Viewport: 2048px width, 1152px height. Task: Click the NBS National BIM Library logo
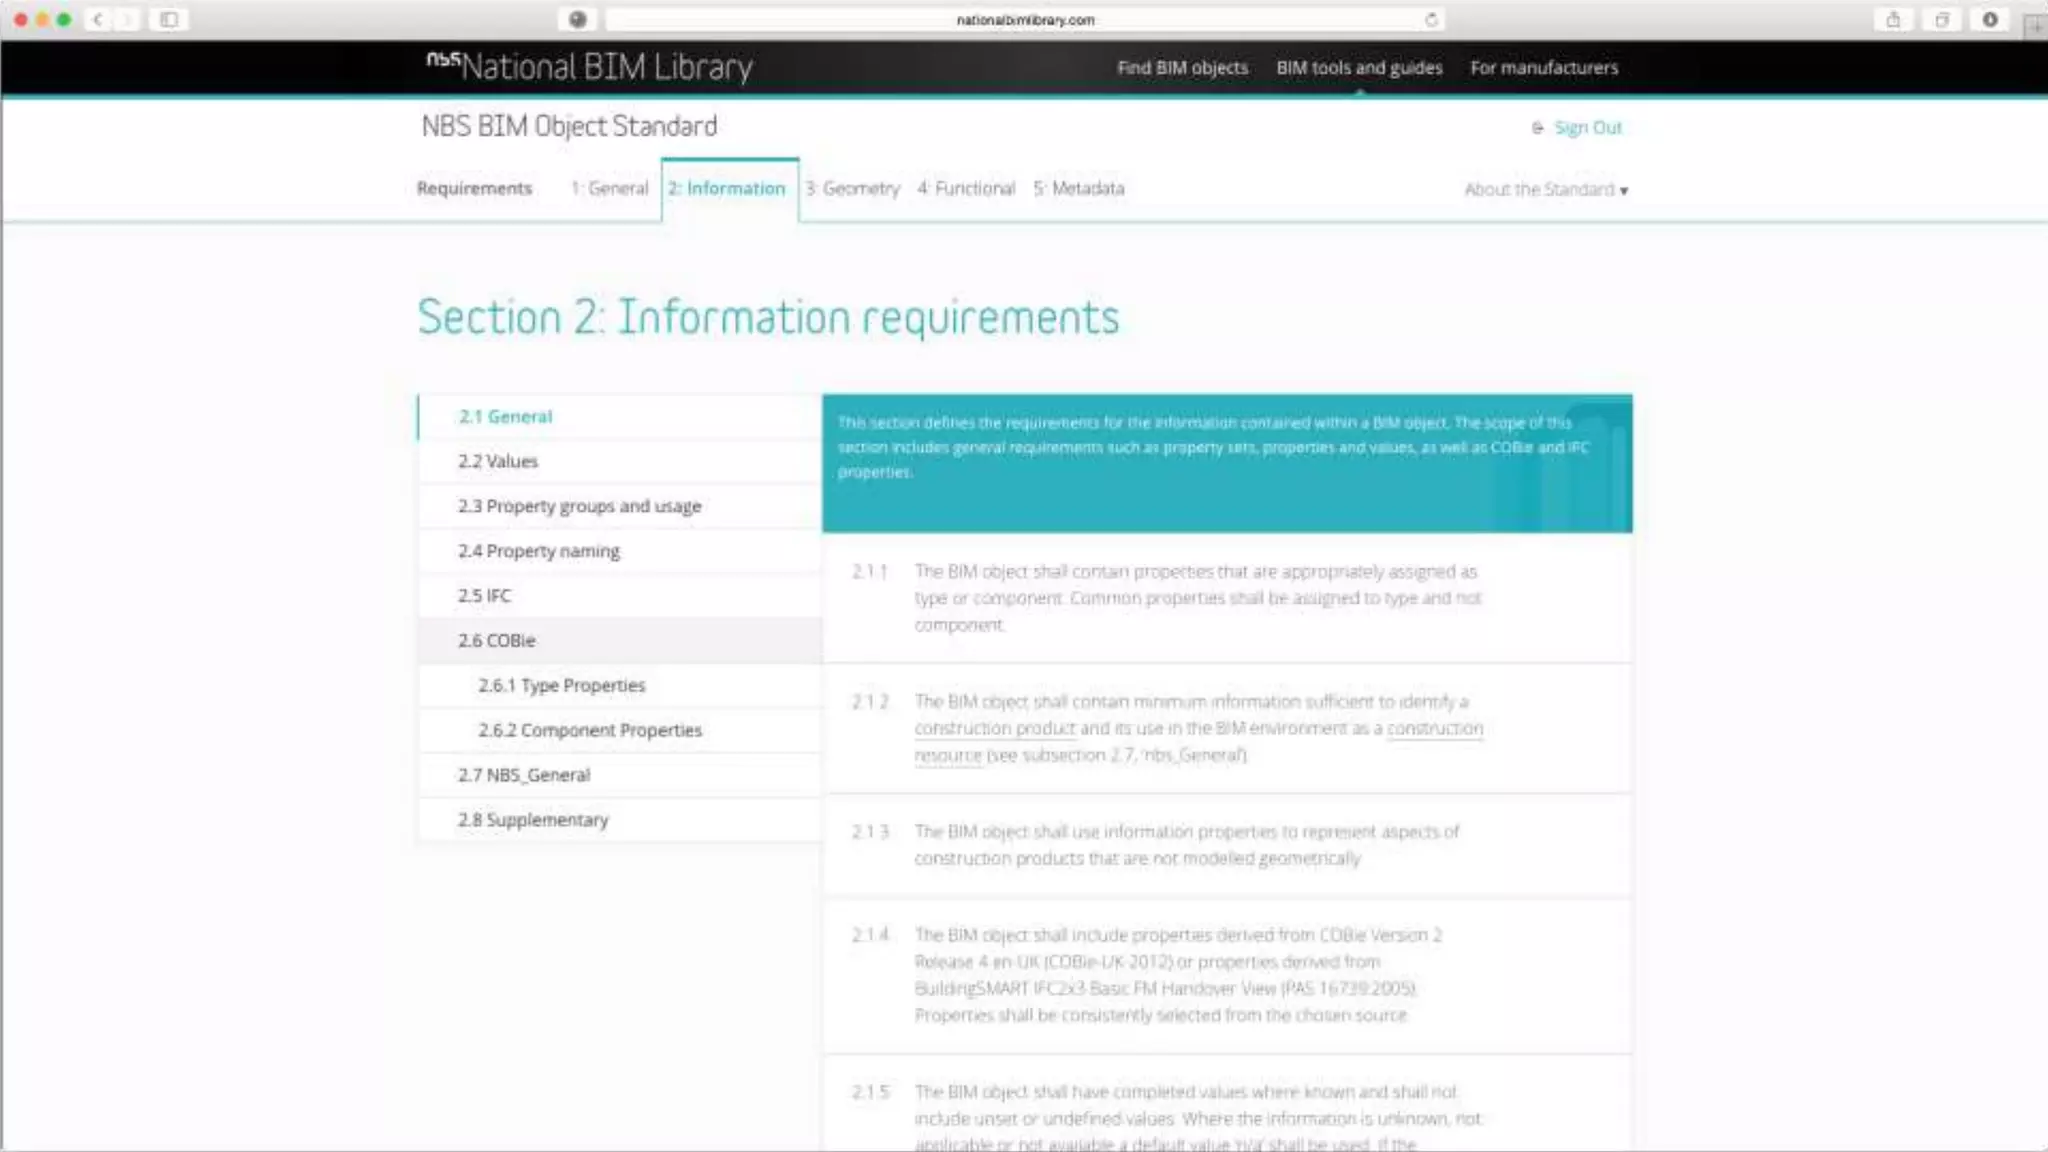(589, 67)
